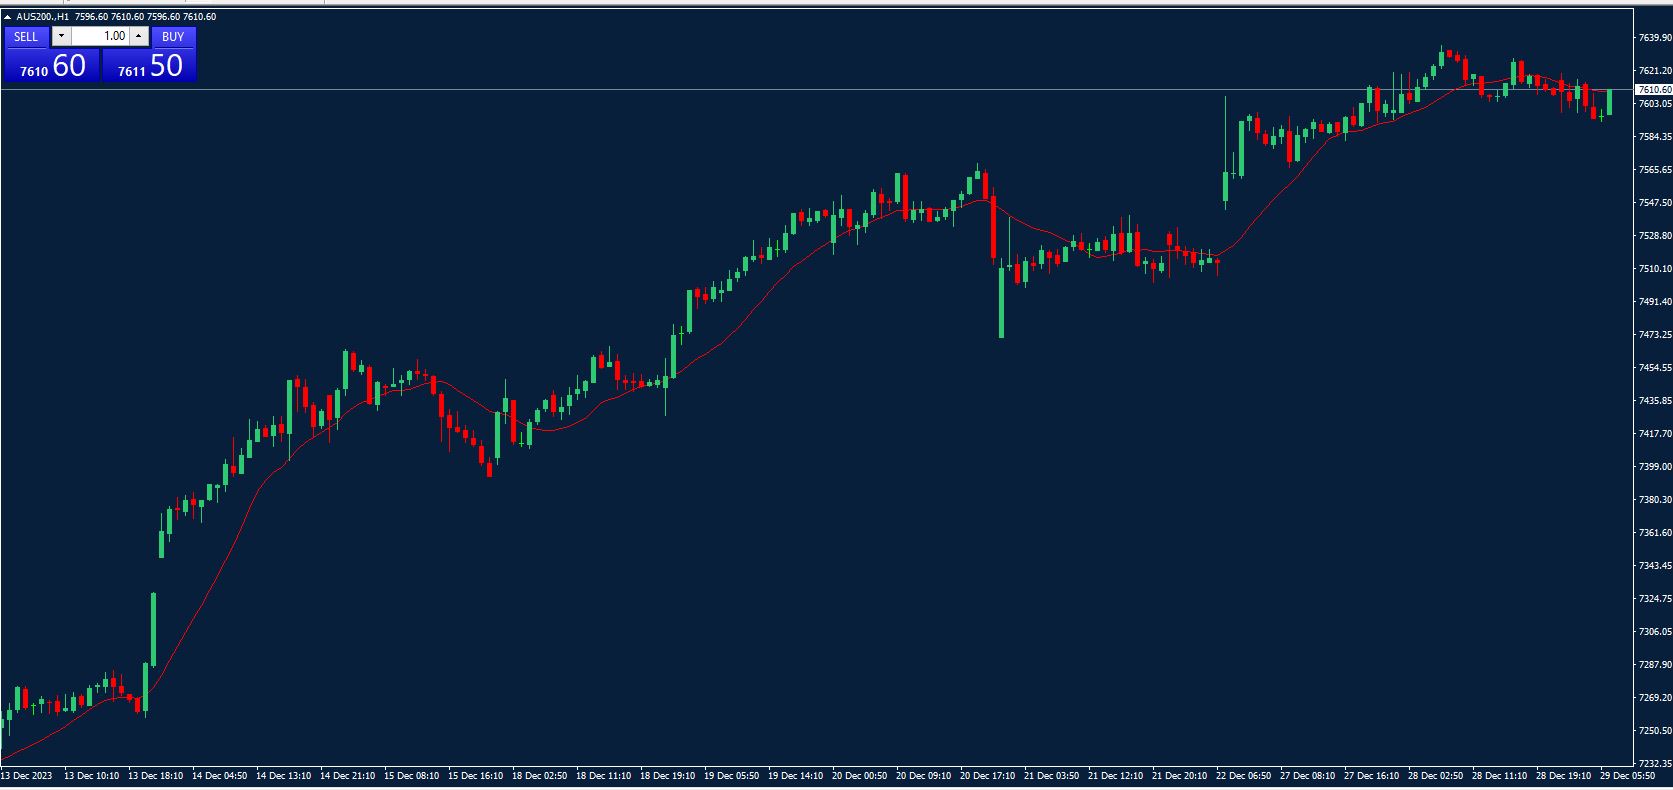Collapse the one-click trading panel triangle
This screenshot has height=790, width=1673.
[8, 17]
